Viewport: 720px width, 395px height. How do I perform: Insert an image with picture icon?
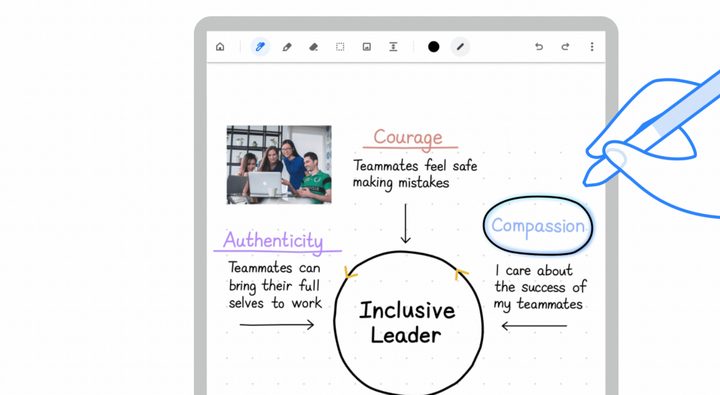(366, 46)
